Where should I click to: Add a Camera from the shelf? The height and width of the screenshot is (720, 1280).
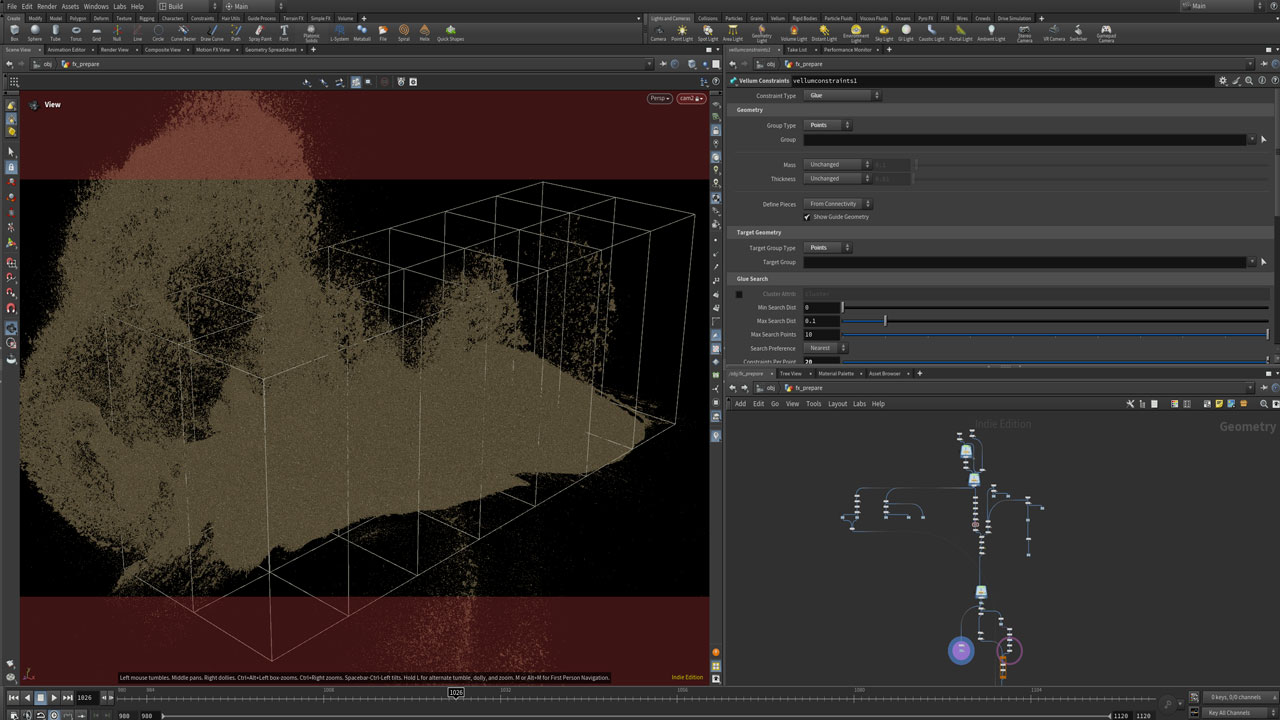(658, 32)
